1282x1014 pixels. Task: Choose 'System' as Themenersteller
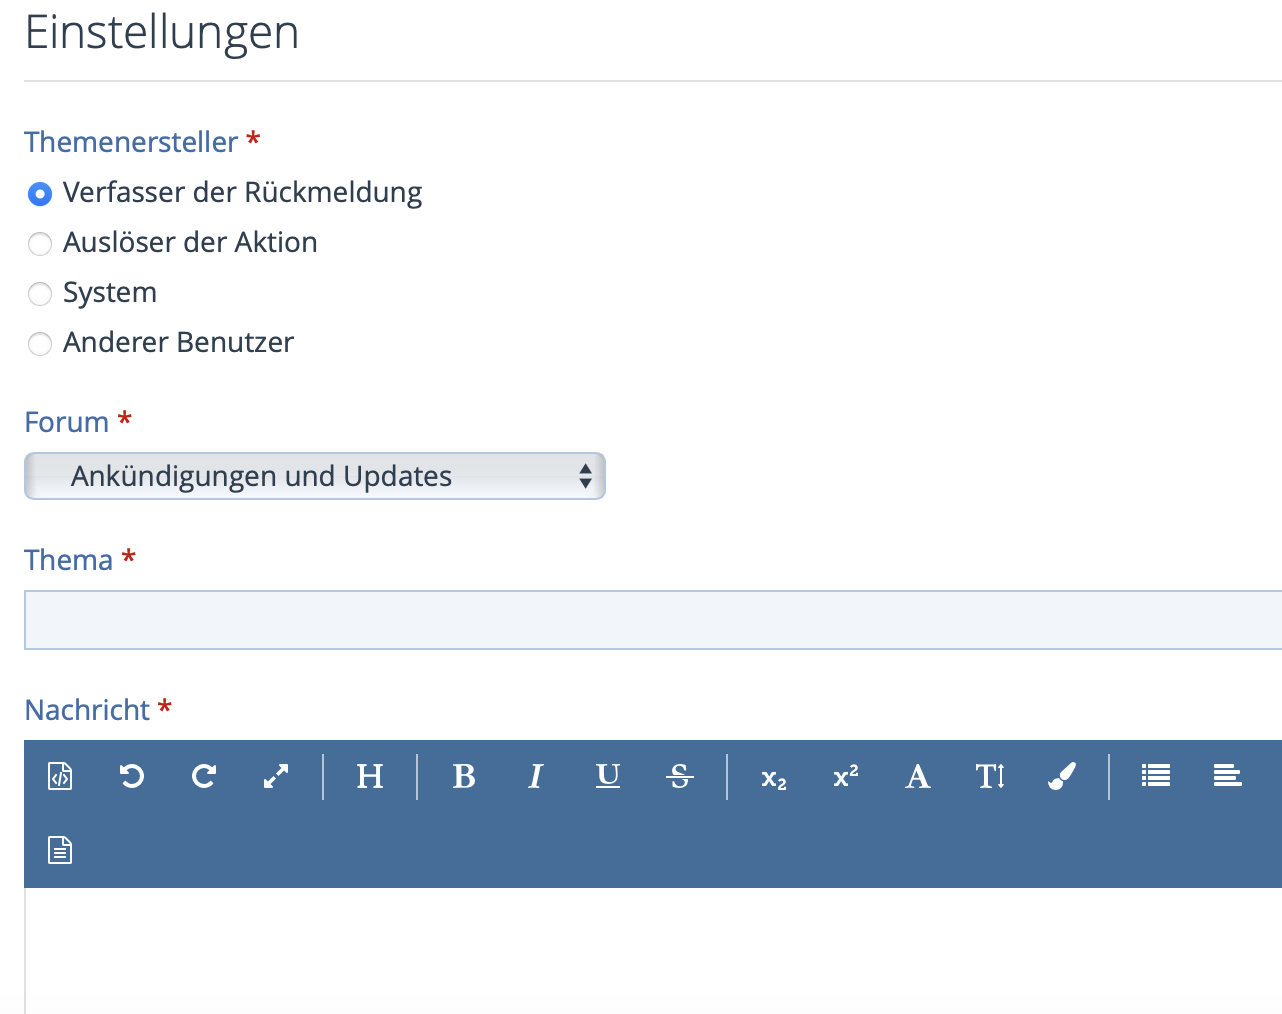(40, 293)
